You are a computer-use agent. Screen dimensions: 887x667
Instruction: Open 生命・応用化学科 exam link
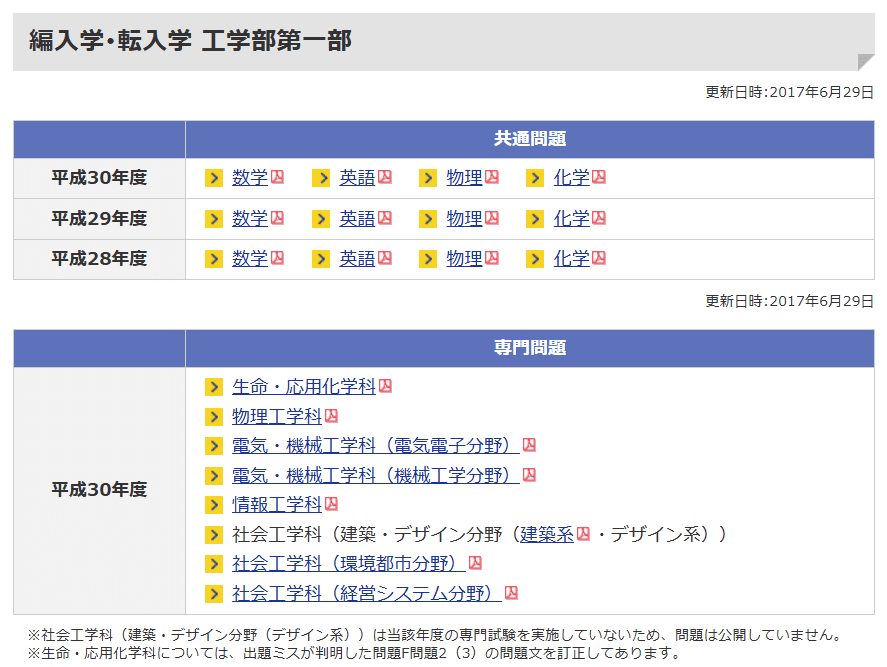[304, 387]
